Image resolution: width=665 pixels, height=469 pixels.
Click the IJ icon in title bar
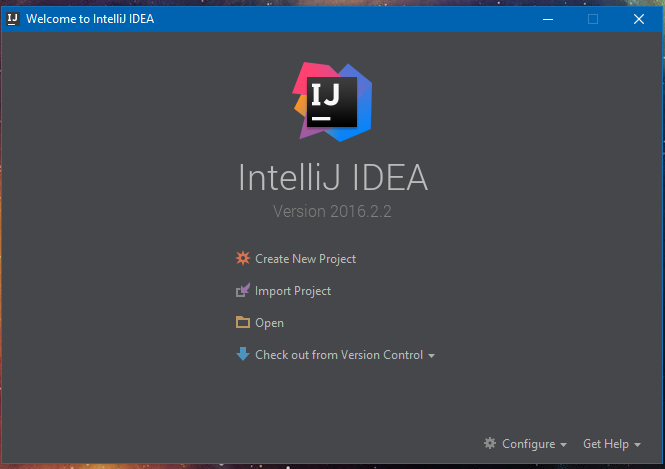tap(13, 19)
